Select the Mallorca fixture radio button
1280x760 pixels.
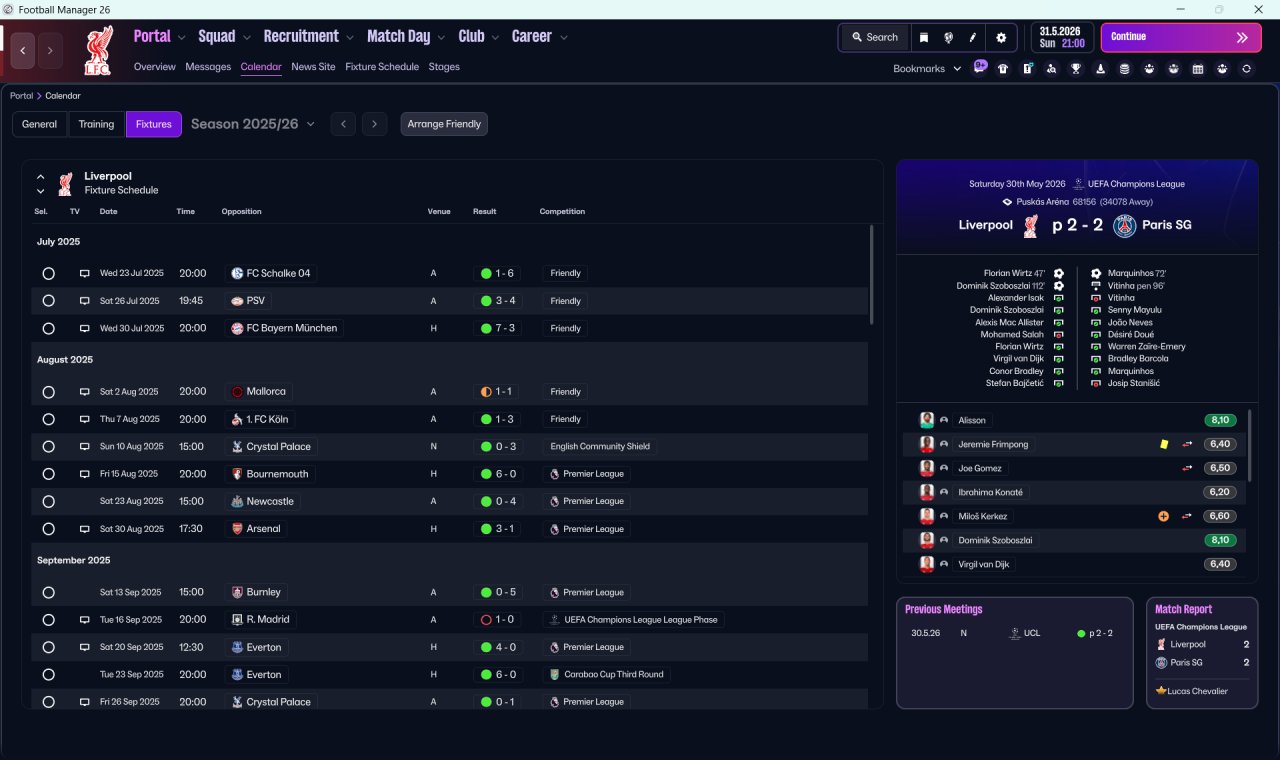click(x=48, y=392)
